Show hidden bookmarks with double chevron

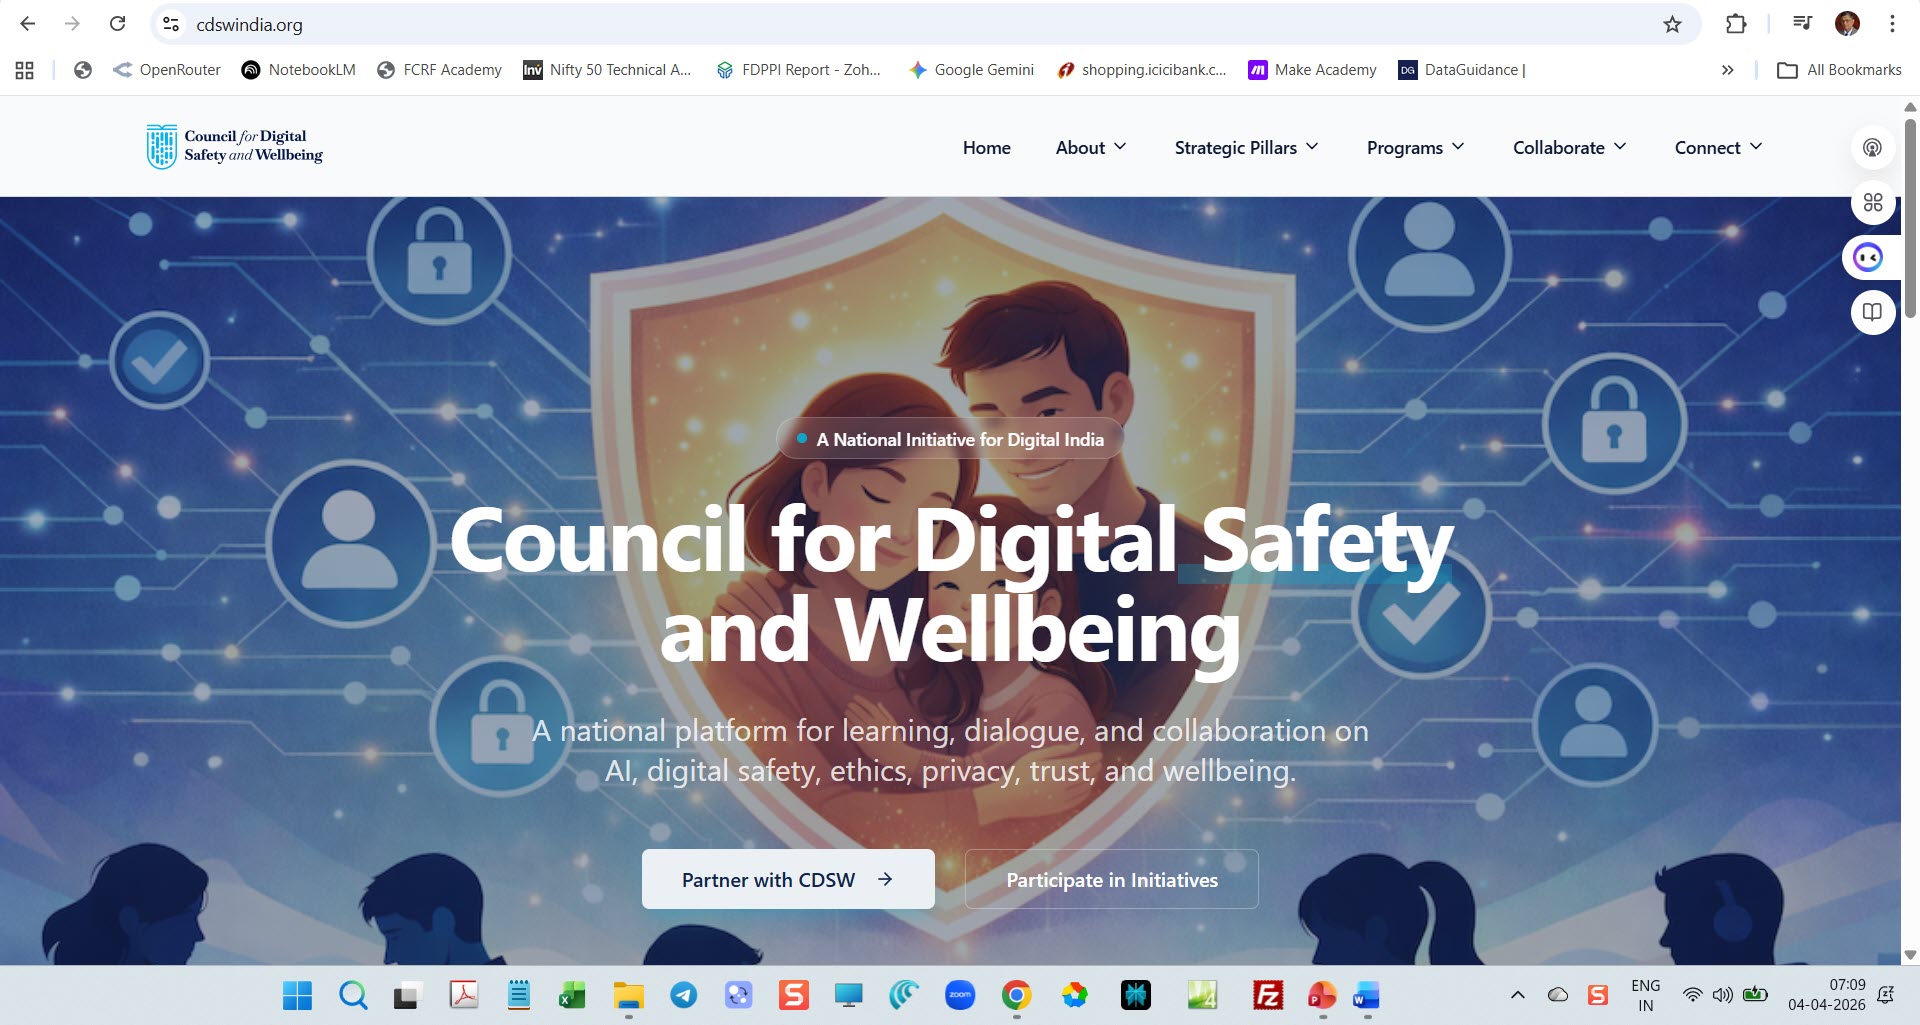click(x=1727, y=70)
